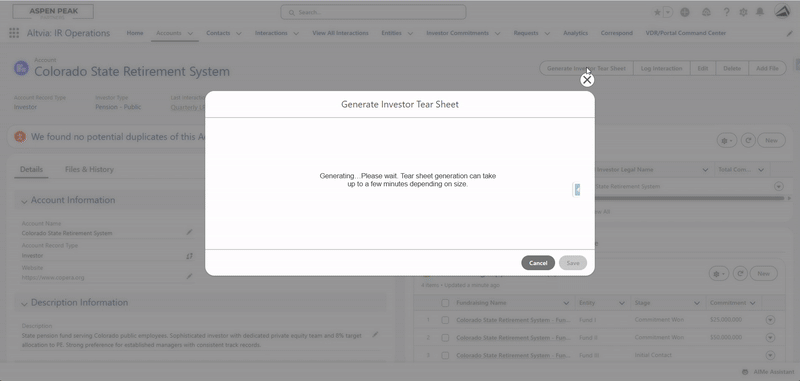Open View All Interactions tab
The height and width of the screenshot is (381, 800).
[340, 33]
